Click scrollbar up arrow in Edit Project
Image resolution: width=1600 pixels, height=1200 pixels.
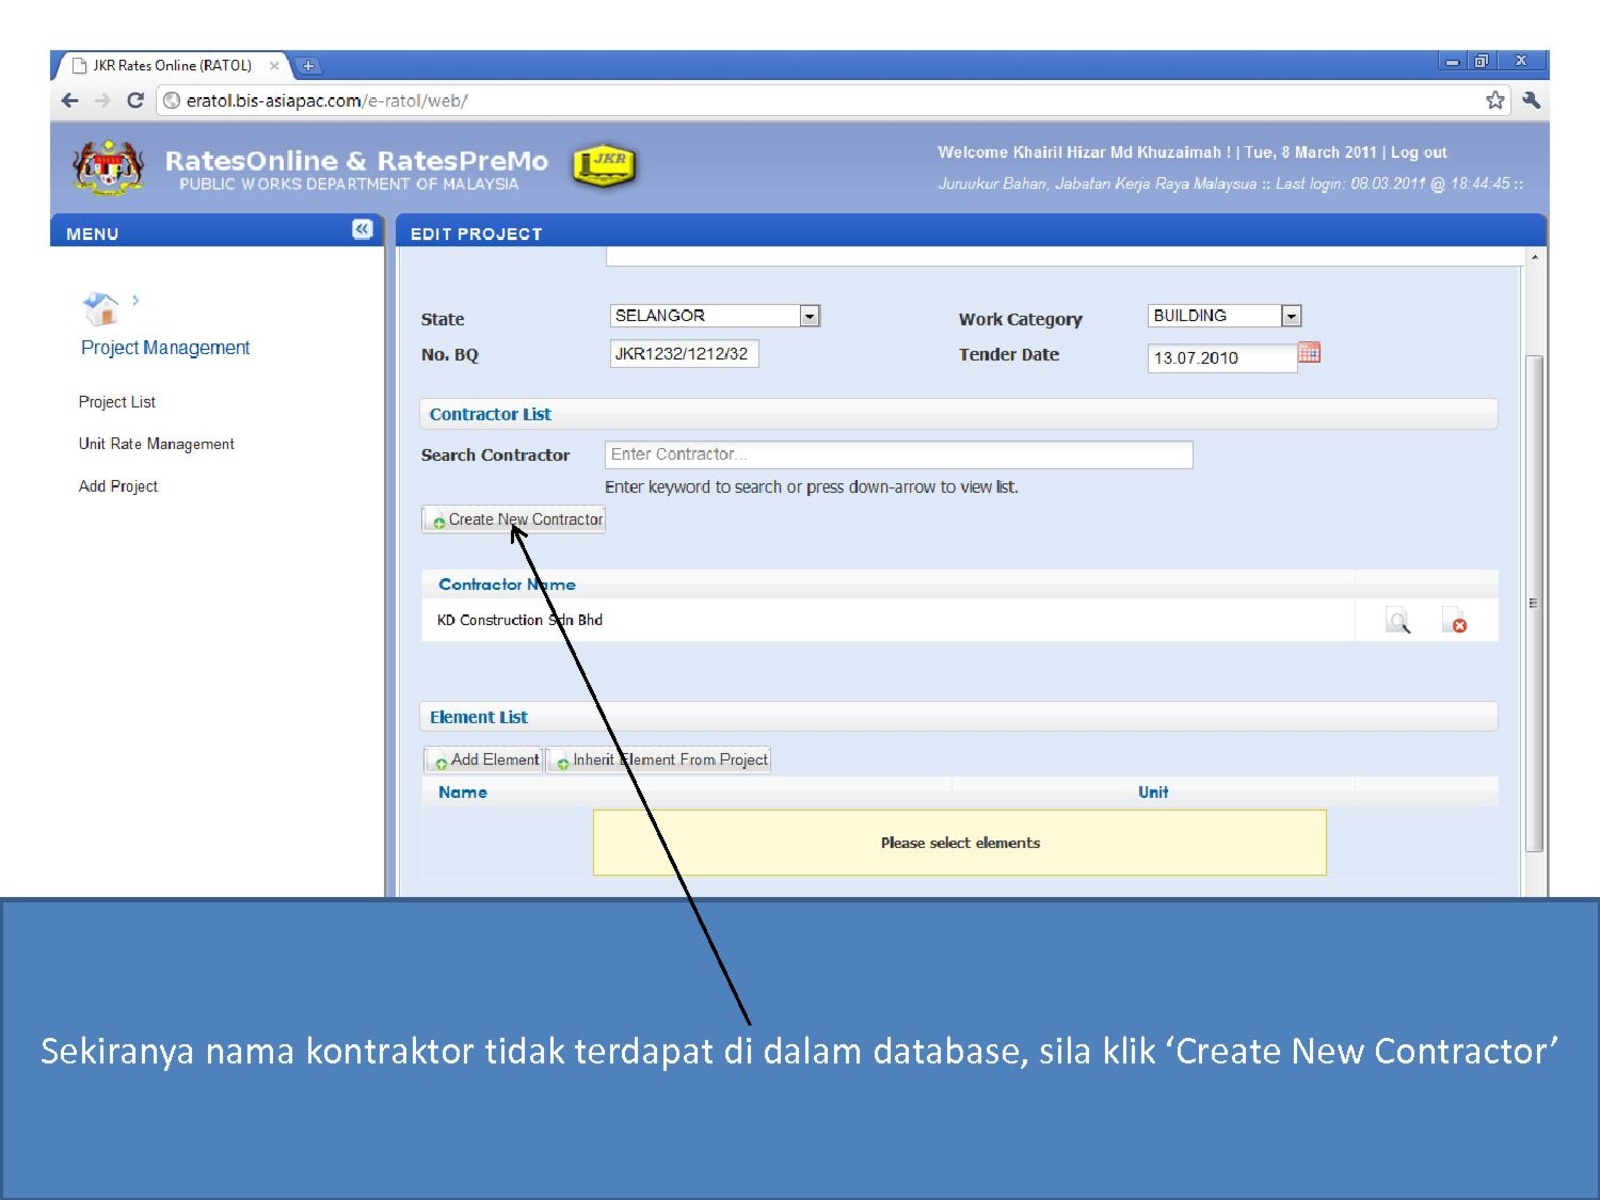[x=1534, y=258]
